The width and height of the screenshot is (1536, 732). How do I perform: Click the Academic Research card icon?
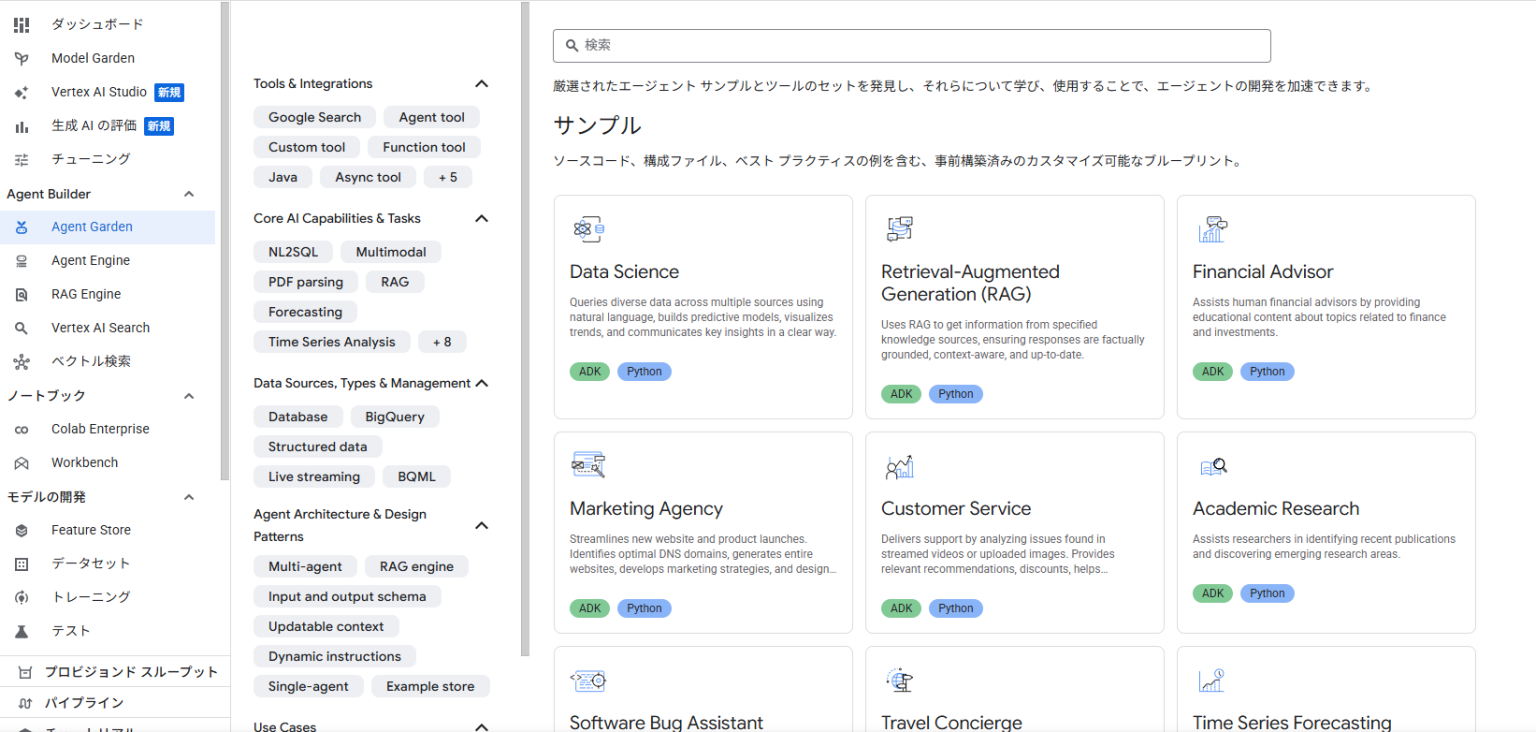click(x=1213, y=466)
